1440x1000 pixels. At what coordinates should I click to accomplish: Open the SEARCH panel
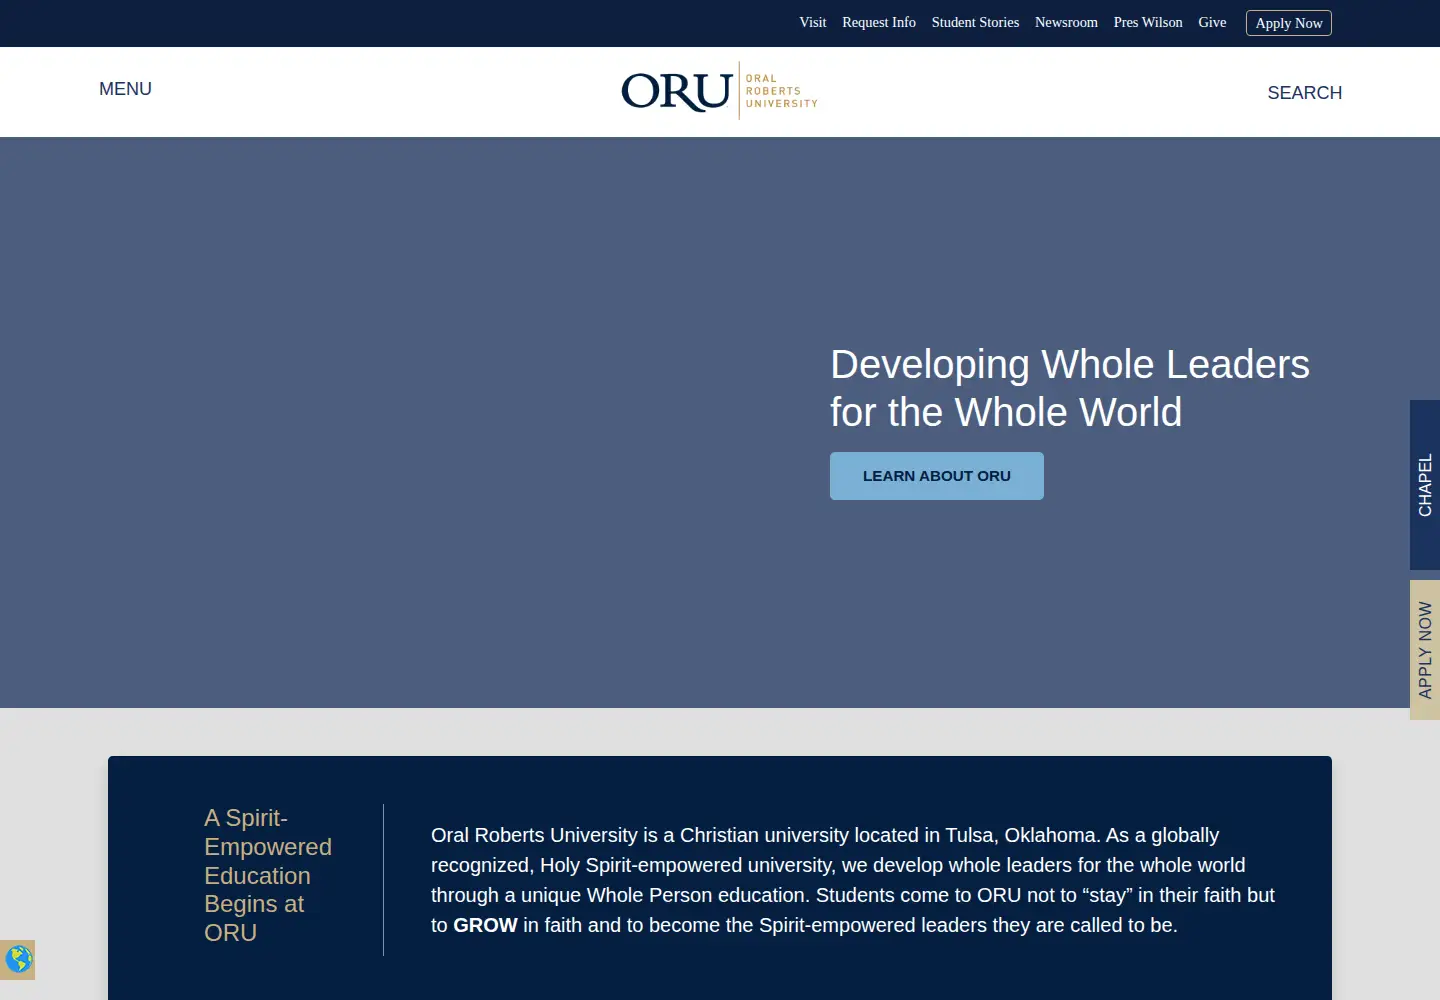(x=1304, y=93)
